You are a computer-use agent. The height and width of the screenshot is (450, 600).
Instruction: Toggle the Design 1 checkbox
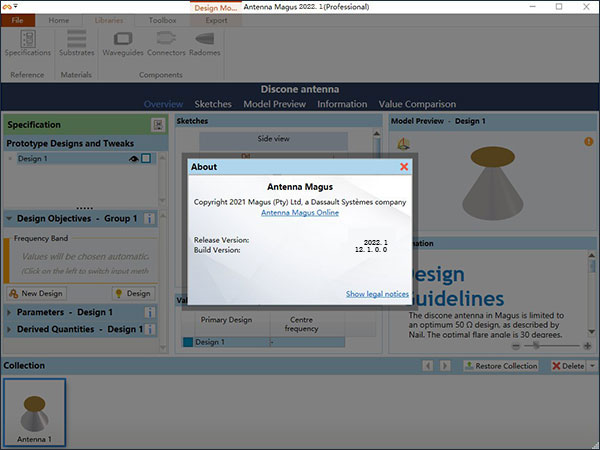146,159
